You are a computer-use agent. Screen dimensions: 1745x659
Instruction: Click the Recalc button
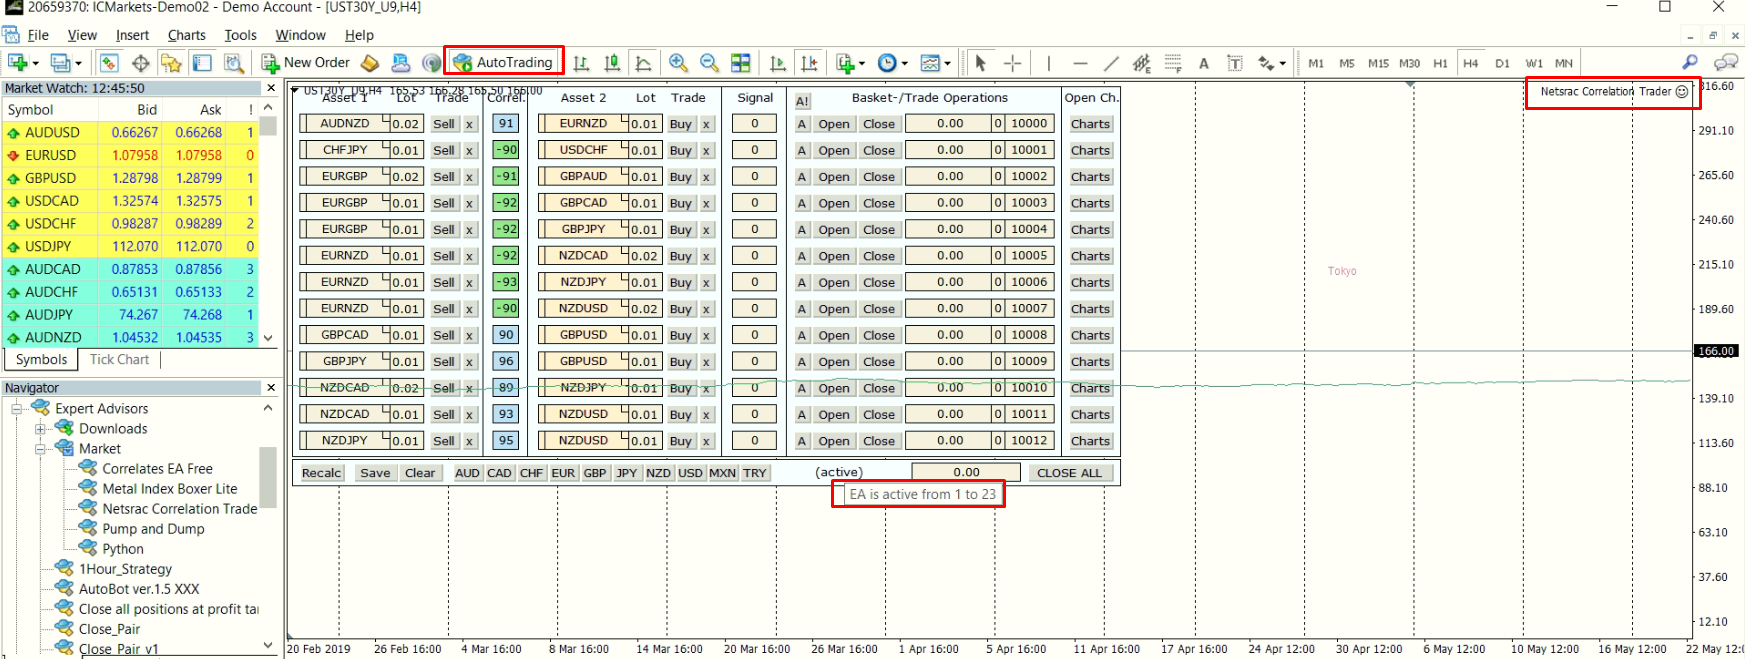[321, 473]
